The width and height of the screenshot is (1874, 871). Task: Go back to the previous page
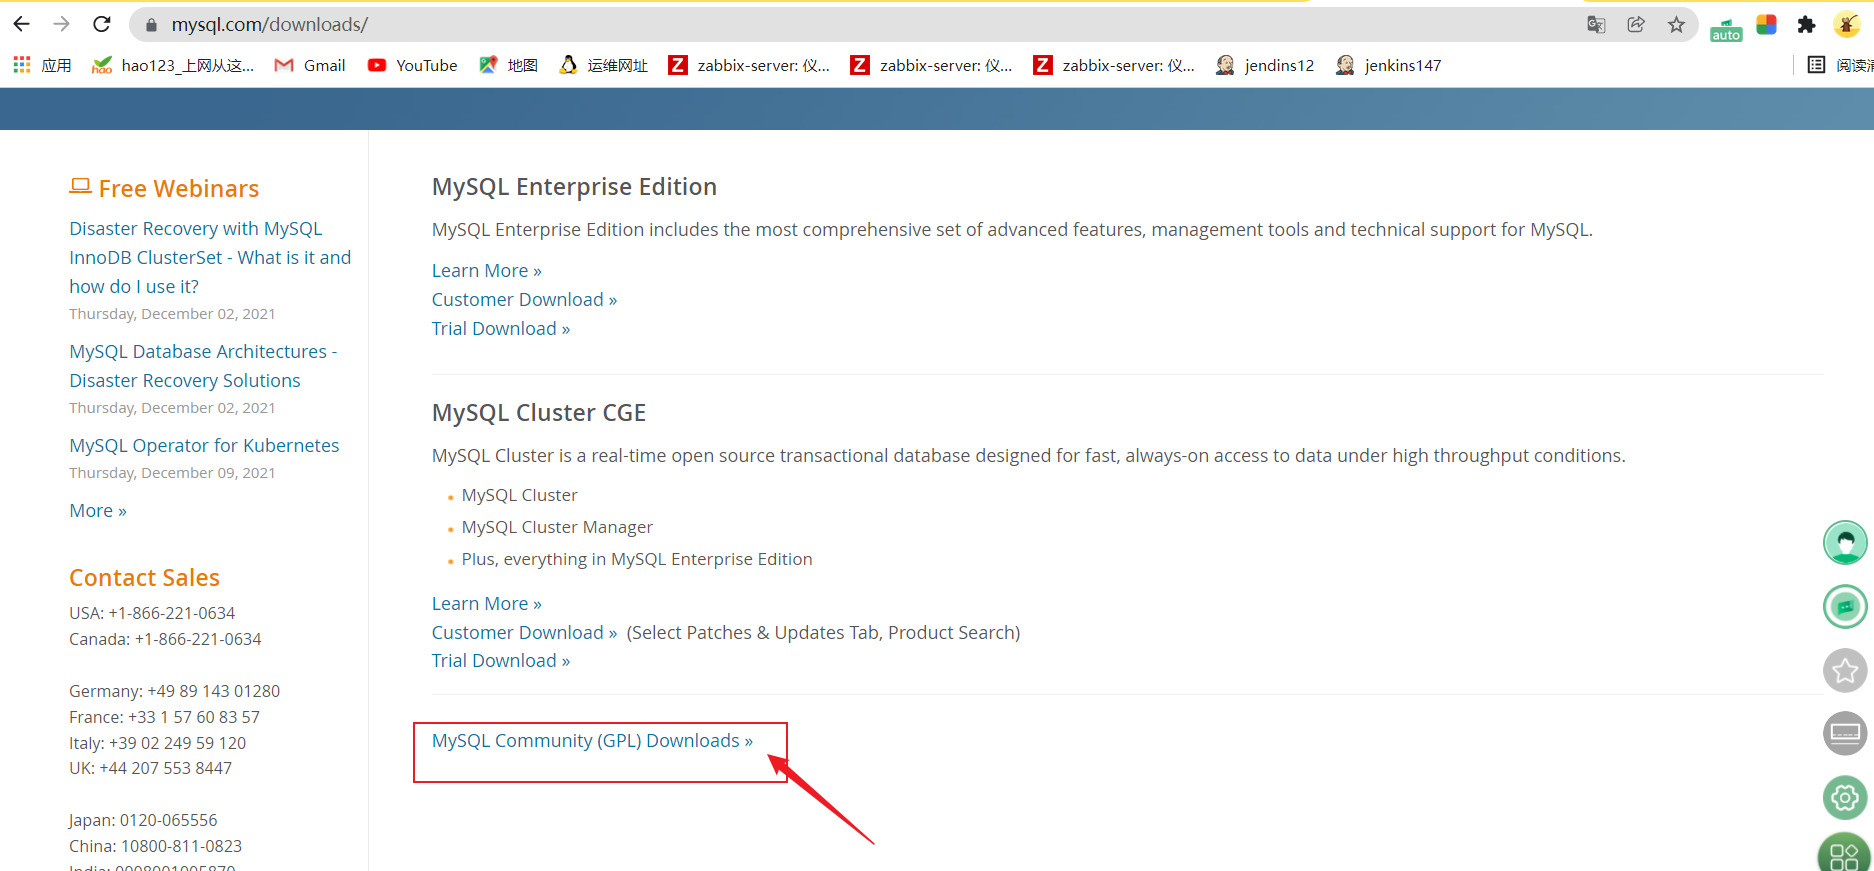(x=21, y=24)
